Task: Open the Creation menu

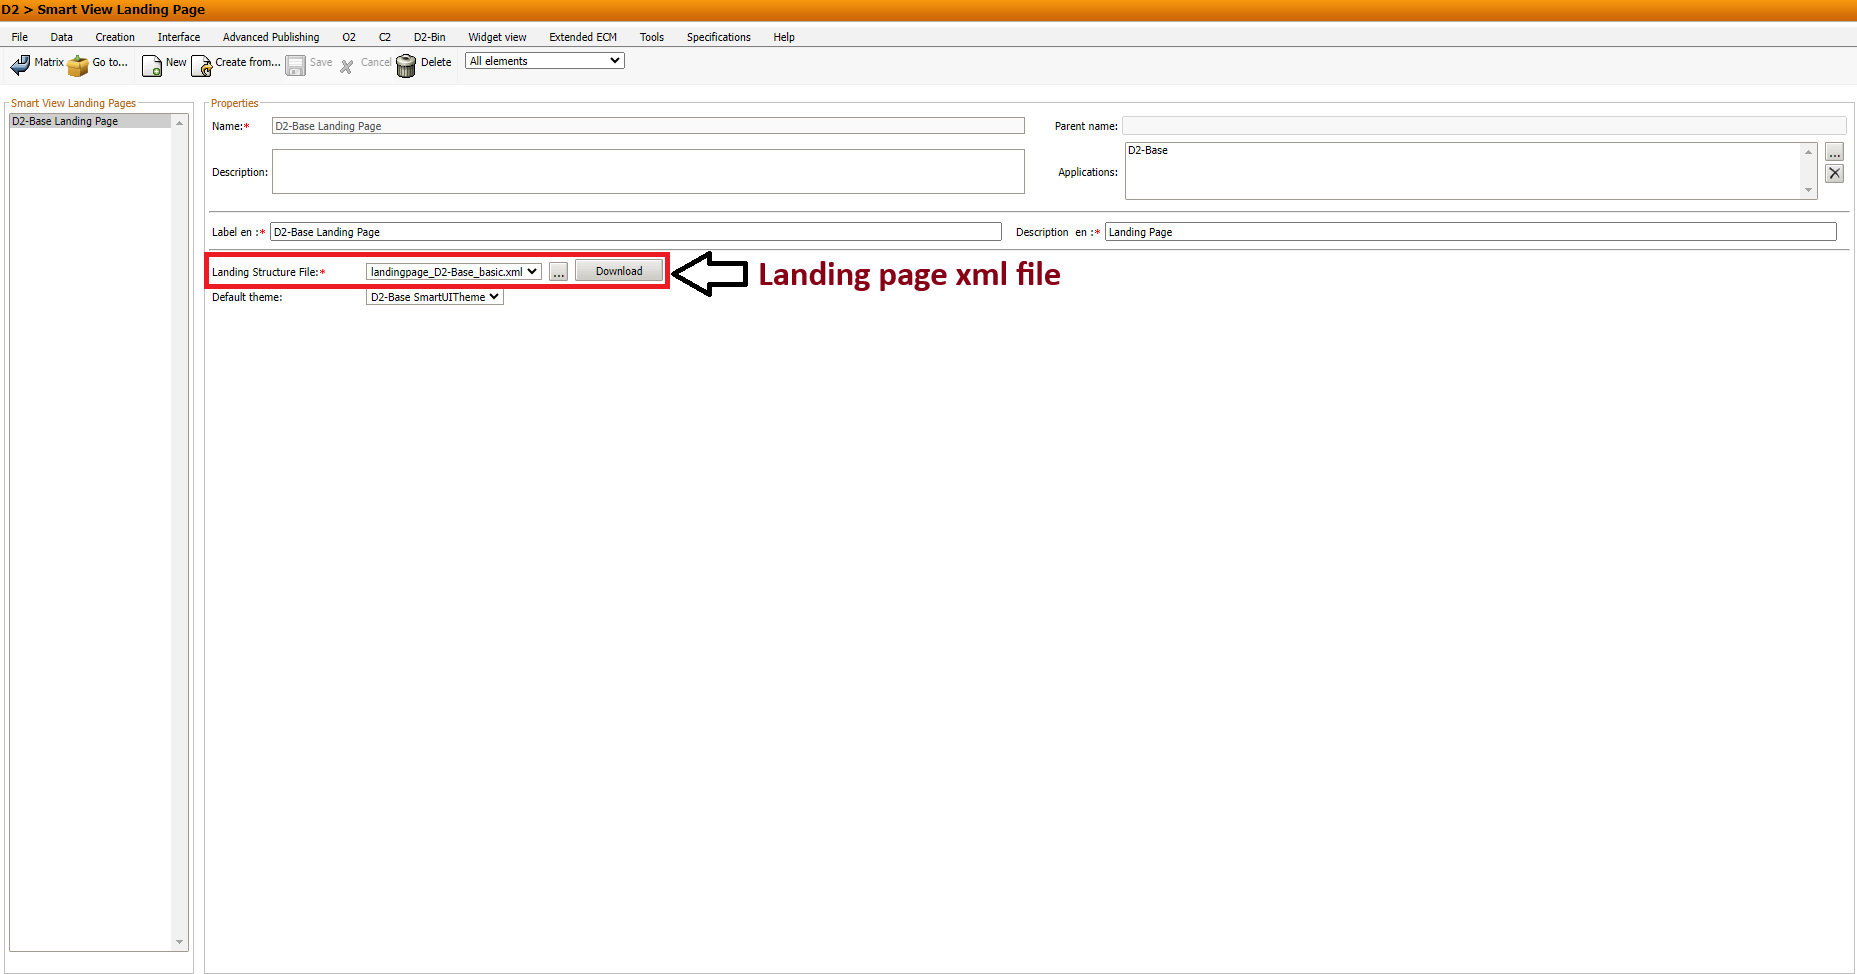Action: (115, 37)
